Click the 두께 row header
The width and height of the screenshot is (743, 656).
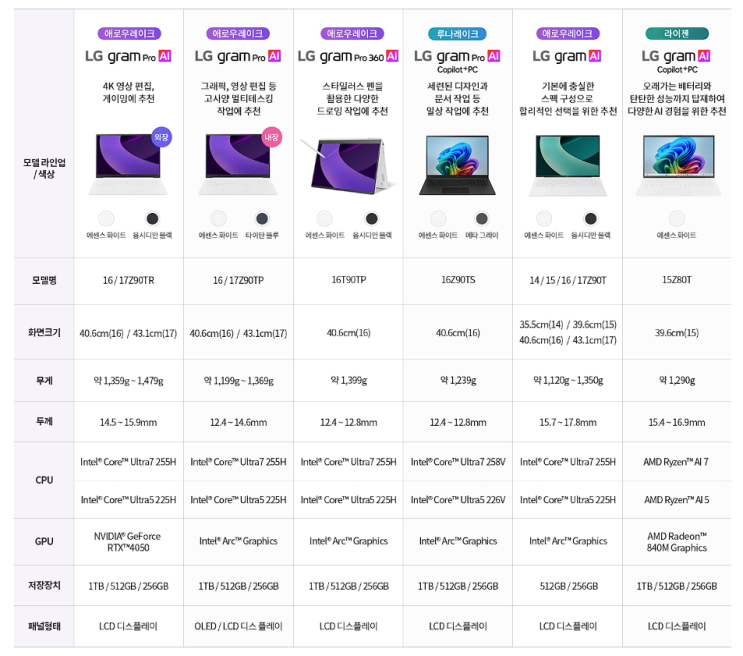pyautogui.click(x=44, y=421)
